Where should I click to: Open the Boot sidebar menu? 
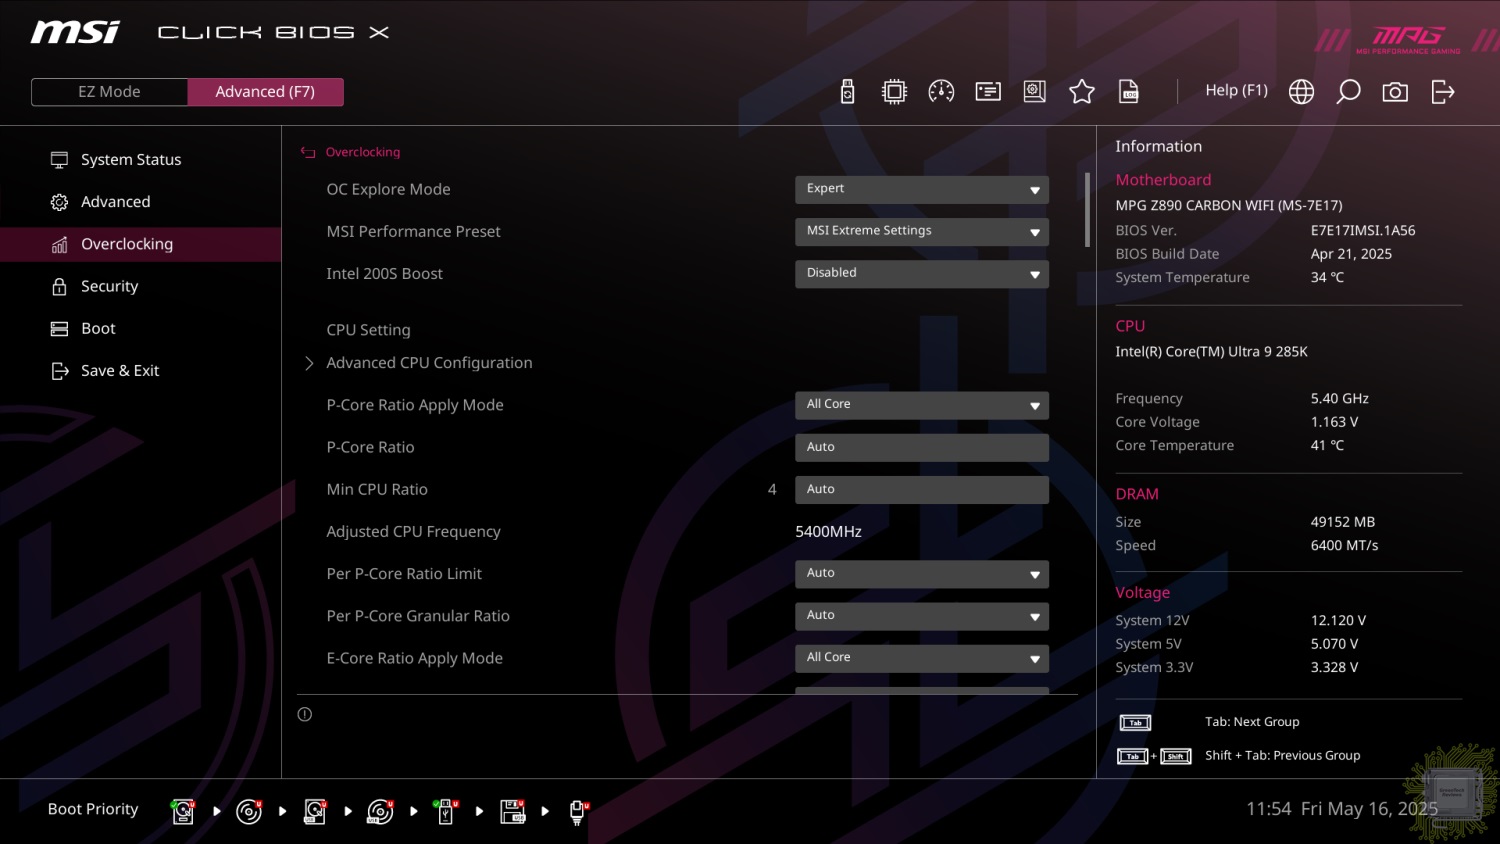coord(141,328)
